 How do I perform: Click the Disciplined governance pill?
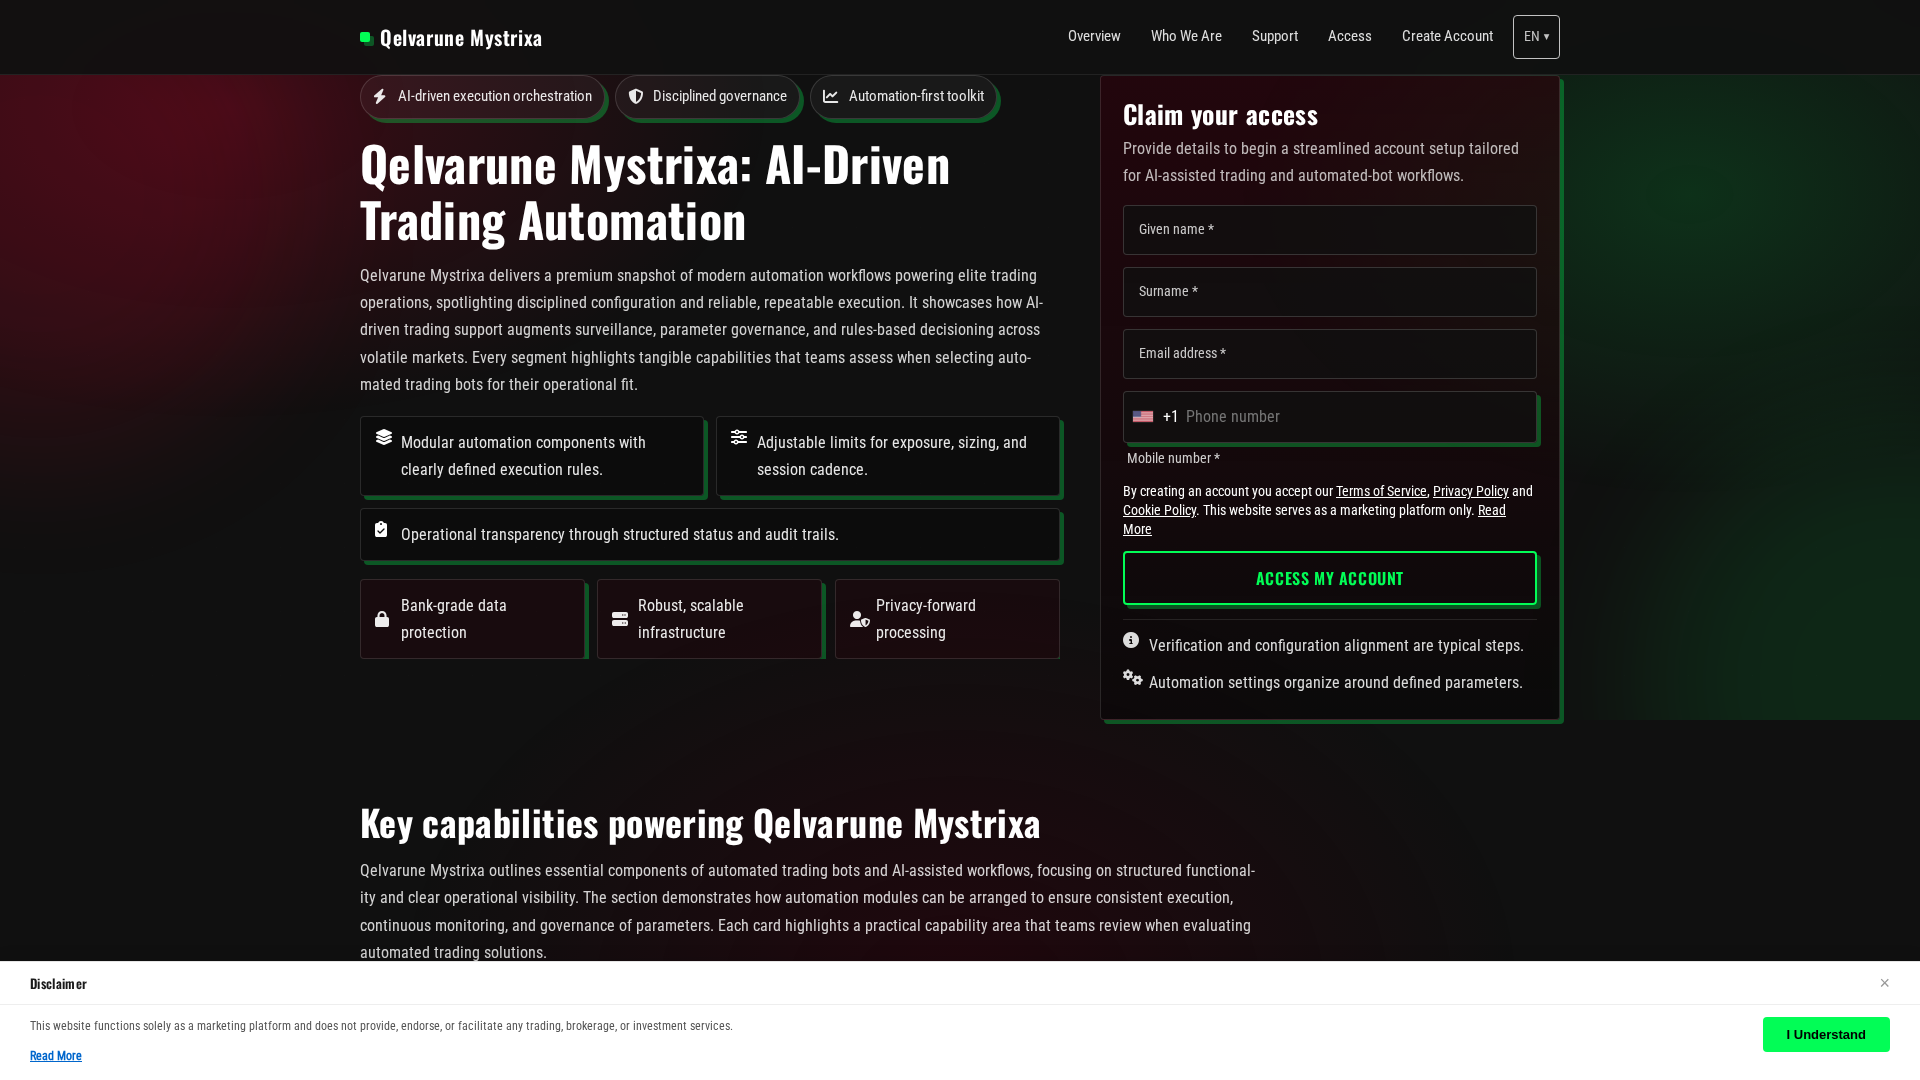pyautogui.click(x=707, y=97)
